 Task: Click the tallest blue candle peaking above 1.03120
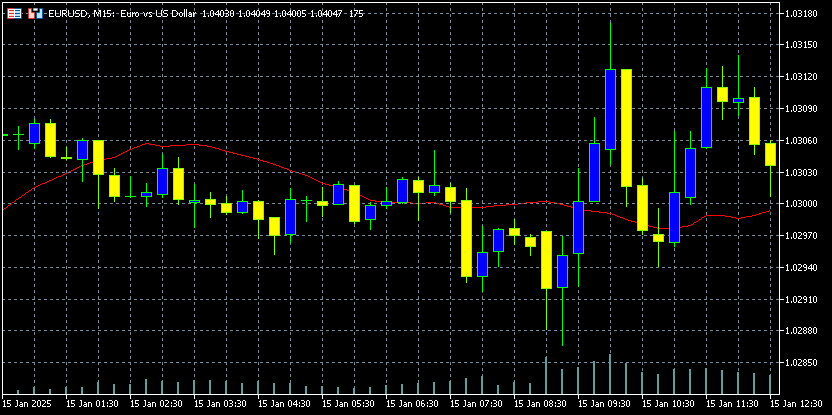610,110
